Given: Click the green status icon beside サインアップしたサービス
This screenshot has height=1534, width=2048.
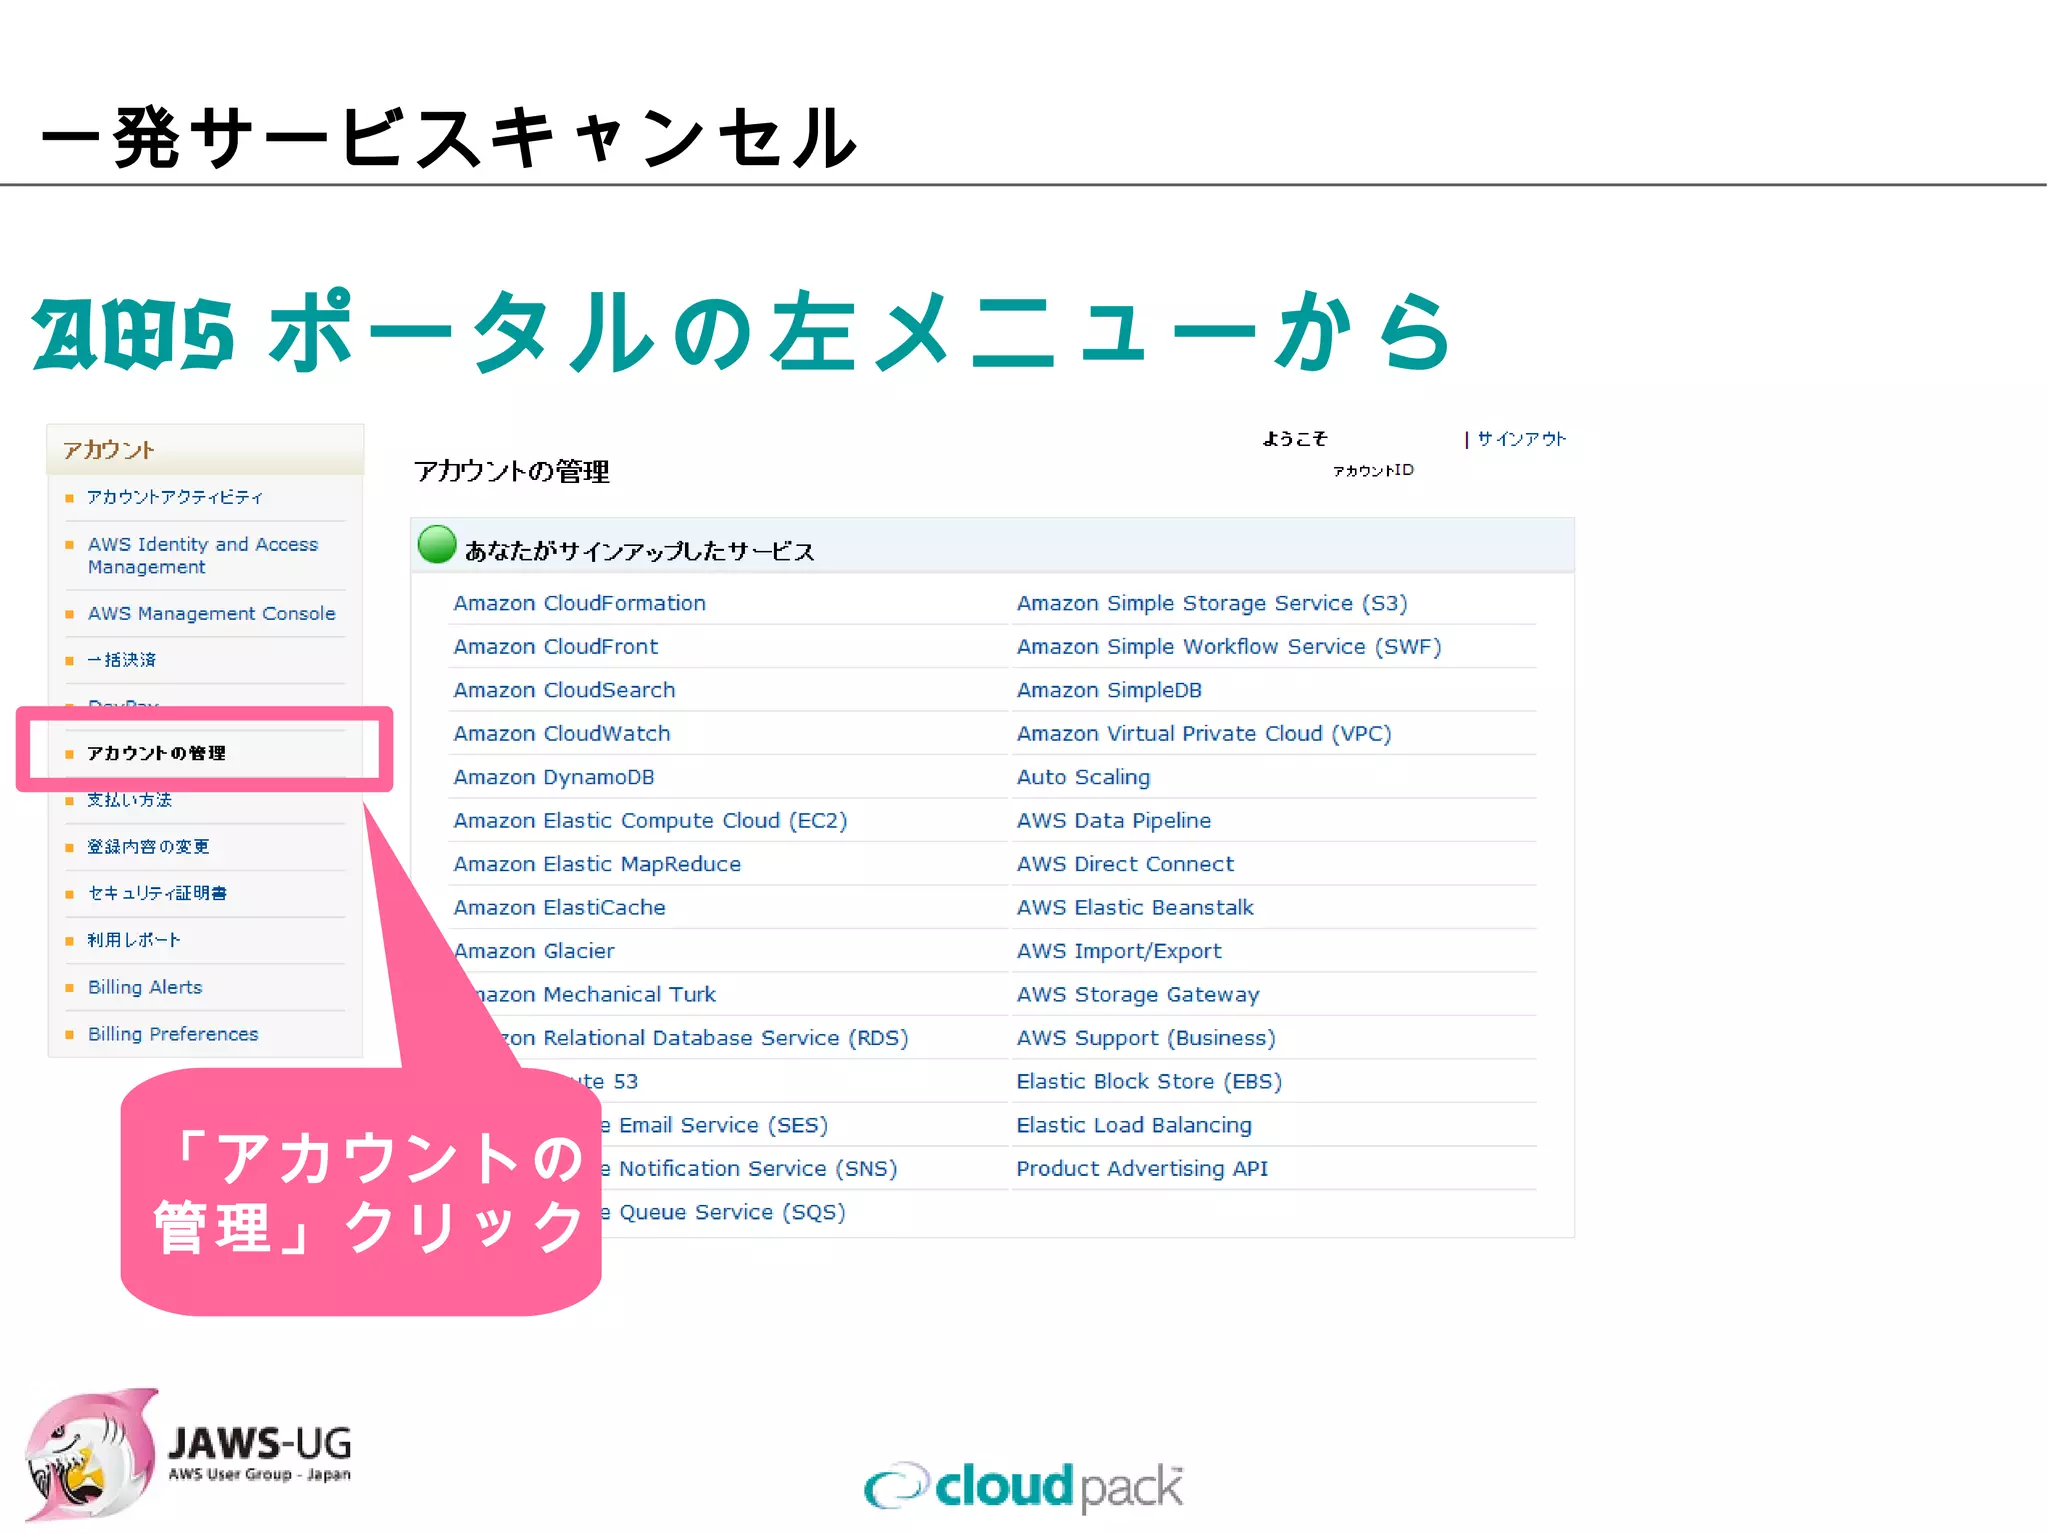Looking at the screenshot, I should [x=437, y=544].
